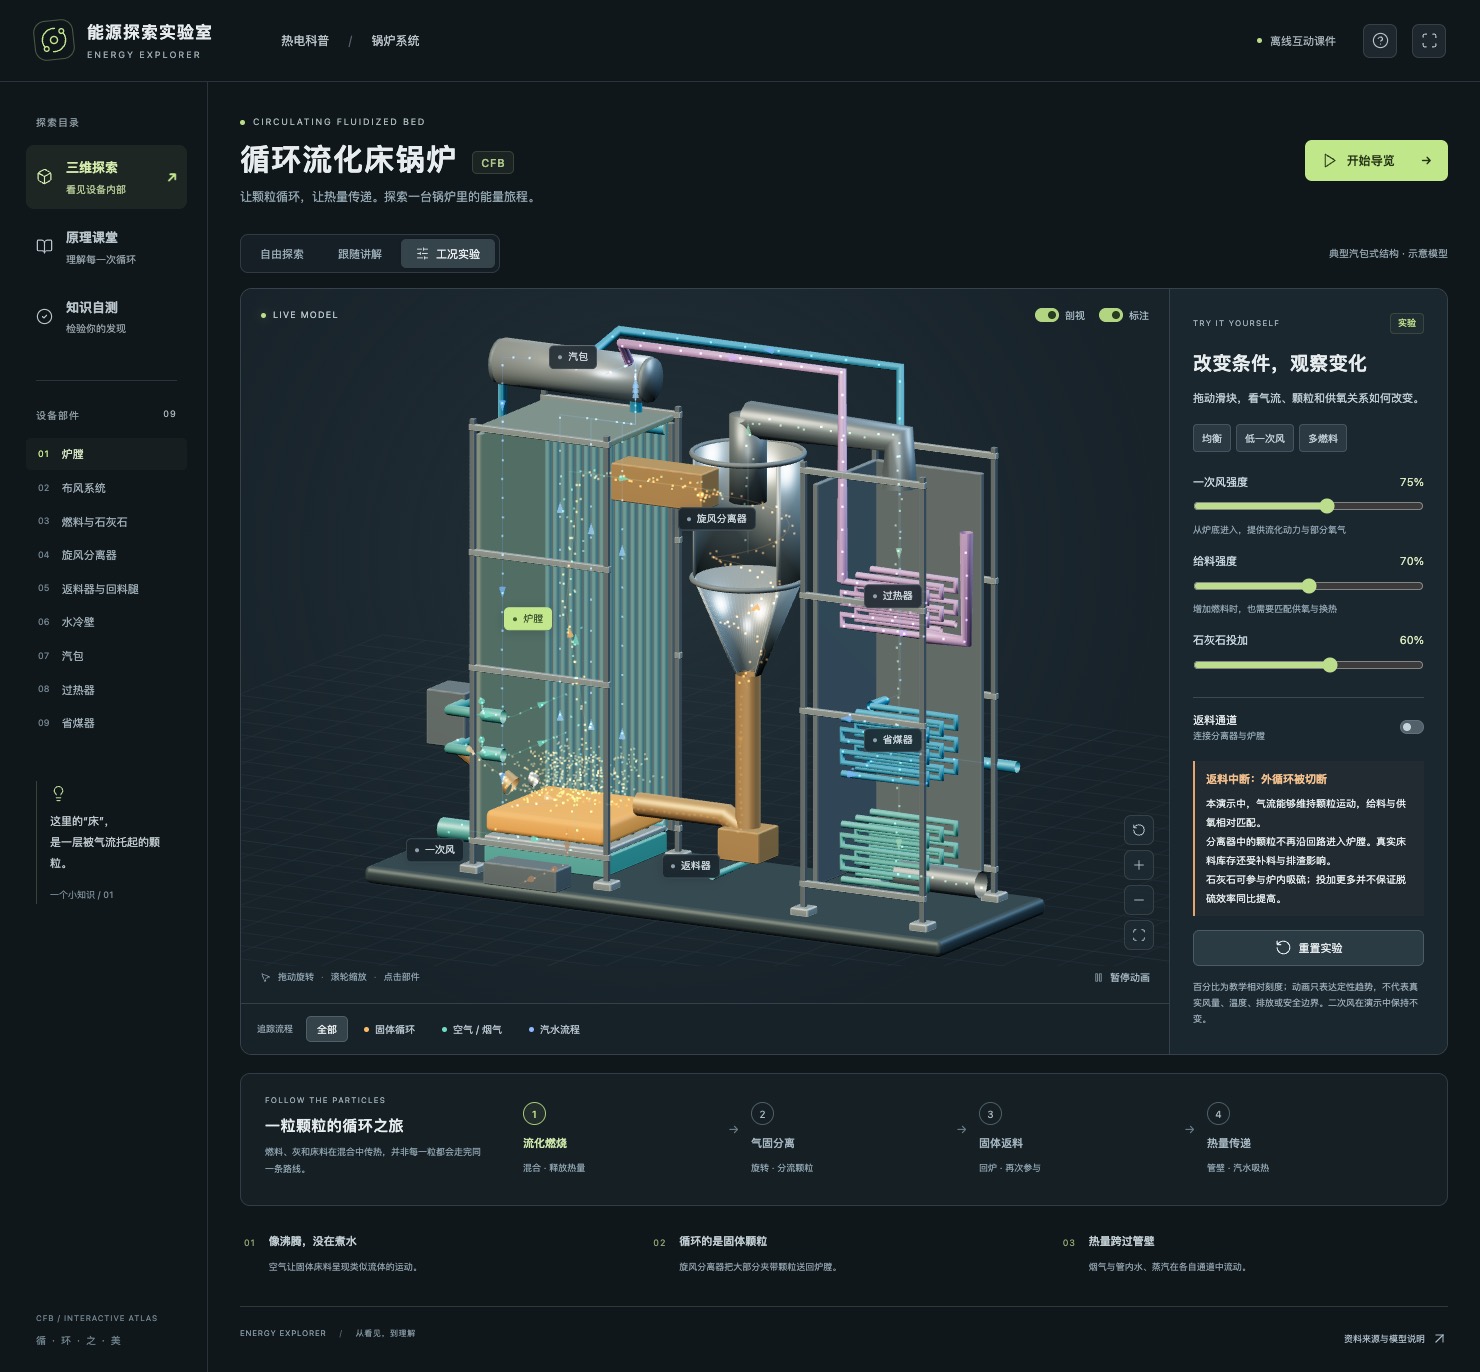Viewport: 1480px width, 1372px height.
Task: Switch to the 跟随讲解 tab
Action: (360, 254)
